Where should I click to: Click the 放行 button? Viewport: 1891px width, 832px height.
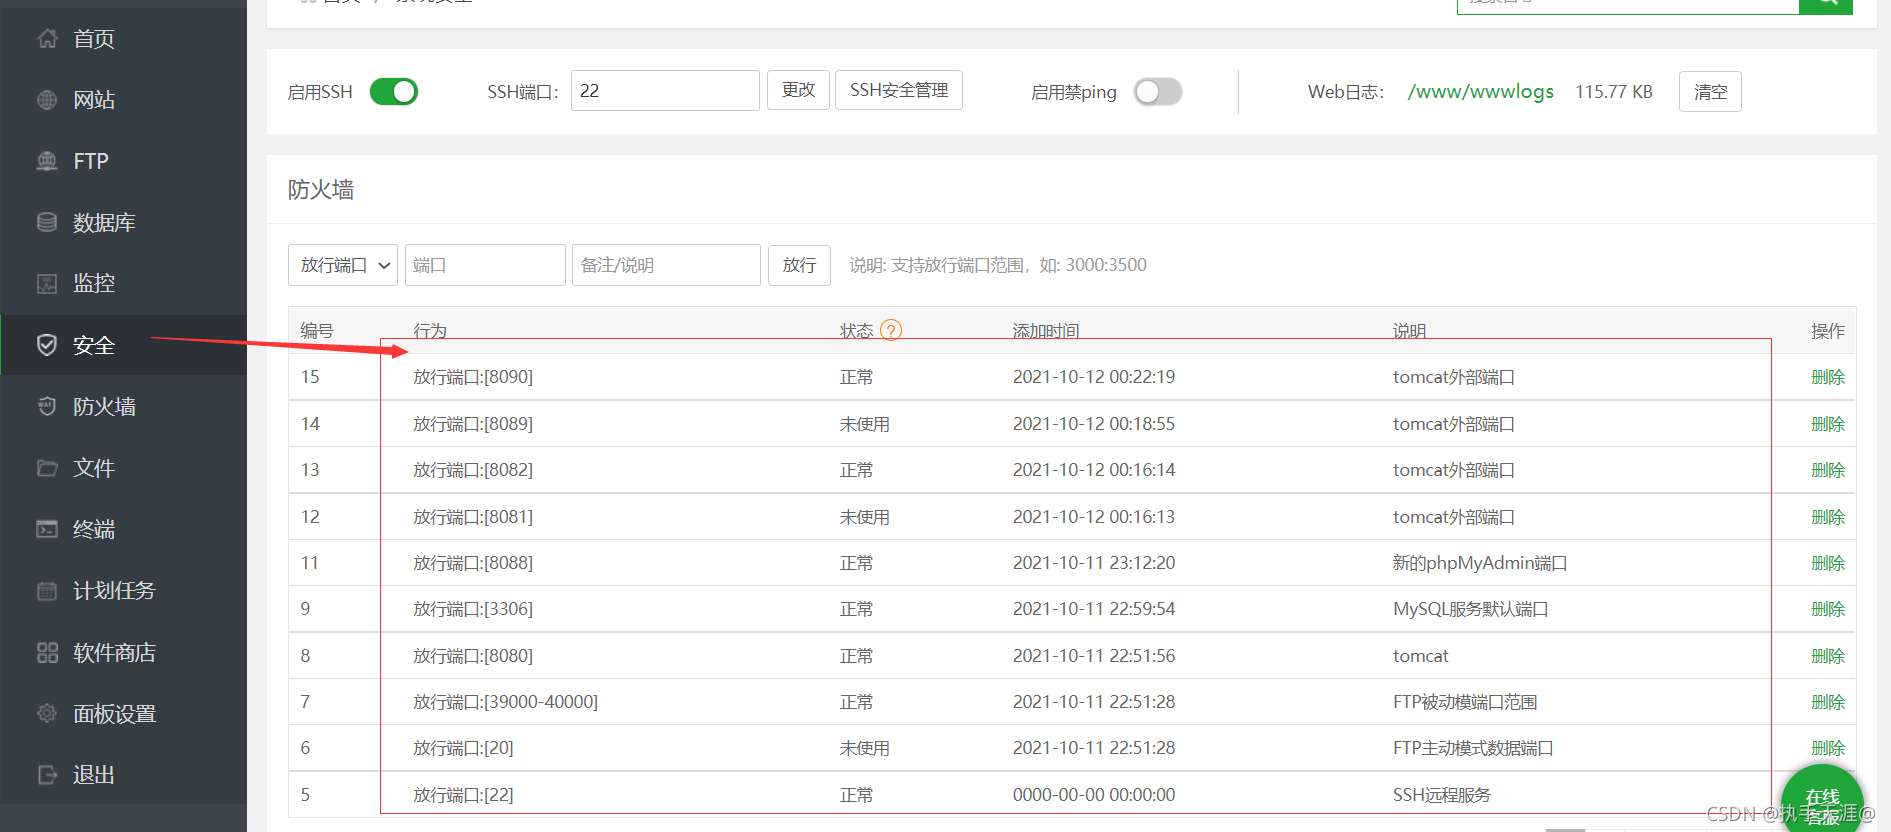pos(799,265)
